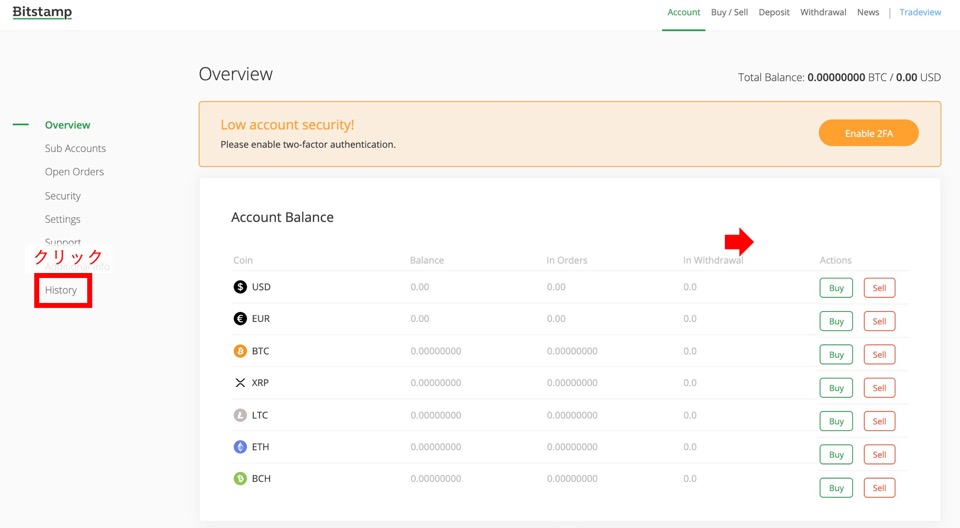Open Security in the sidebar
The image size is (960, 528).
click(62, 196)
